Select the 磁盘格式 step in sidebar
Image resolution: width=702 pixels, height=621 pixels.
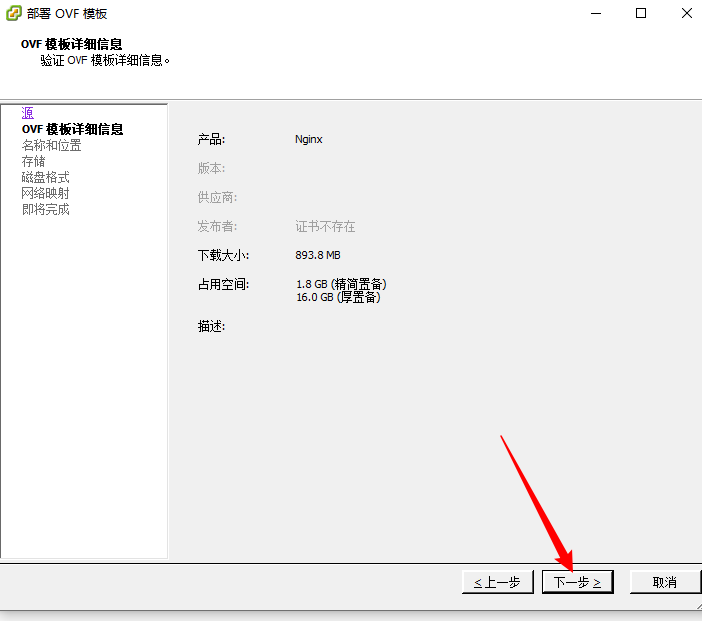pyautogui.click(x=45, y=177)
